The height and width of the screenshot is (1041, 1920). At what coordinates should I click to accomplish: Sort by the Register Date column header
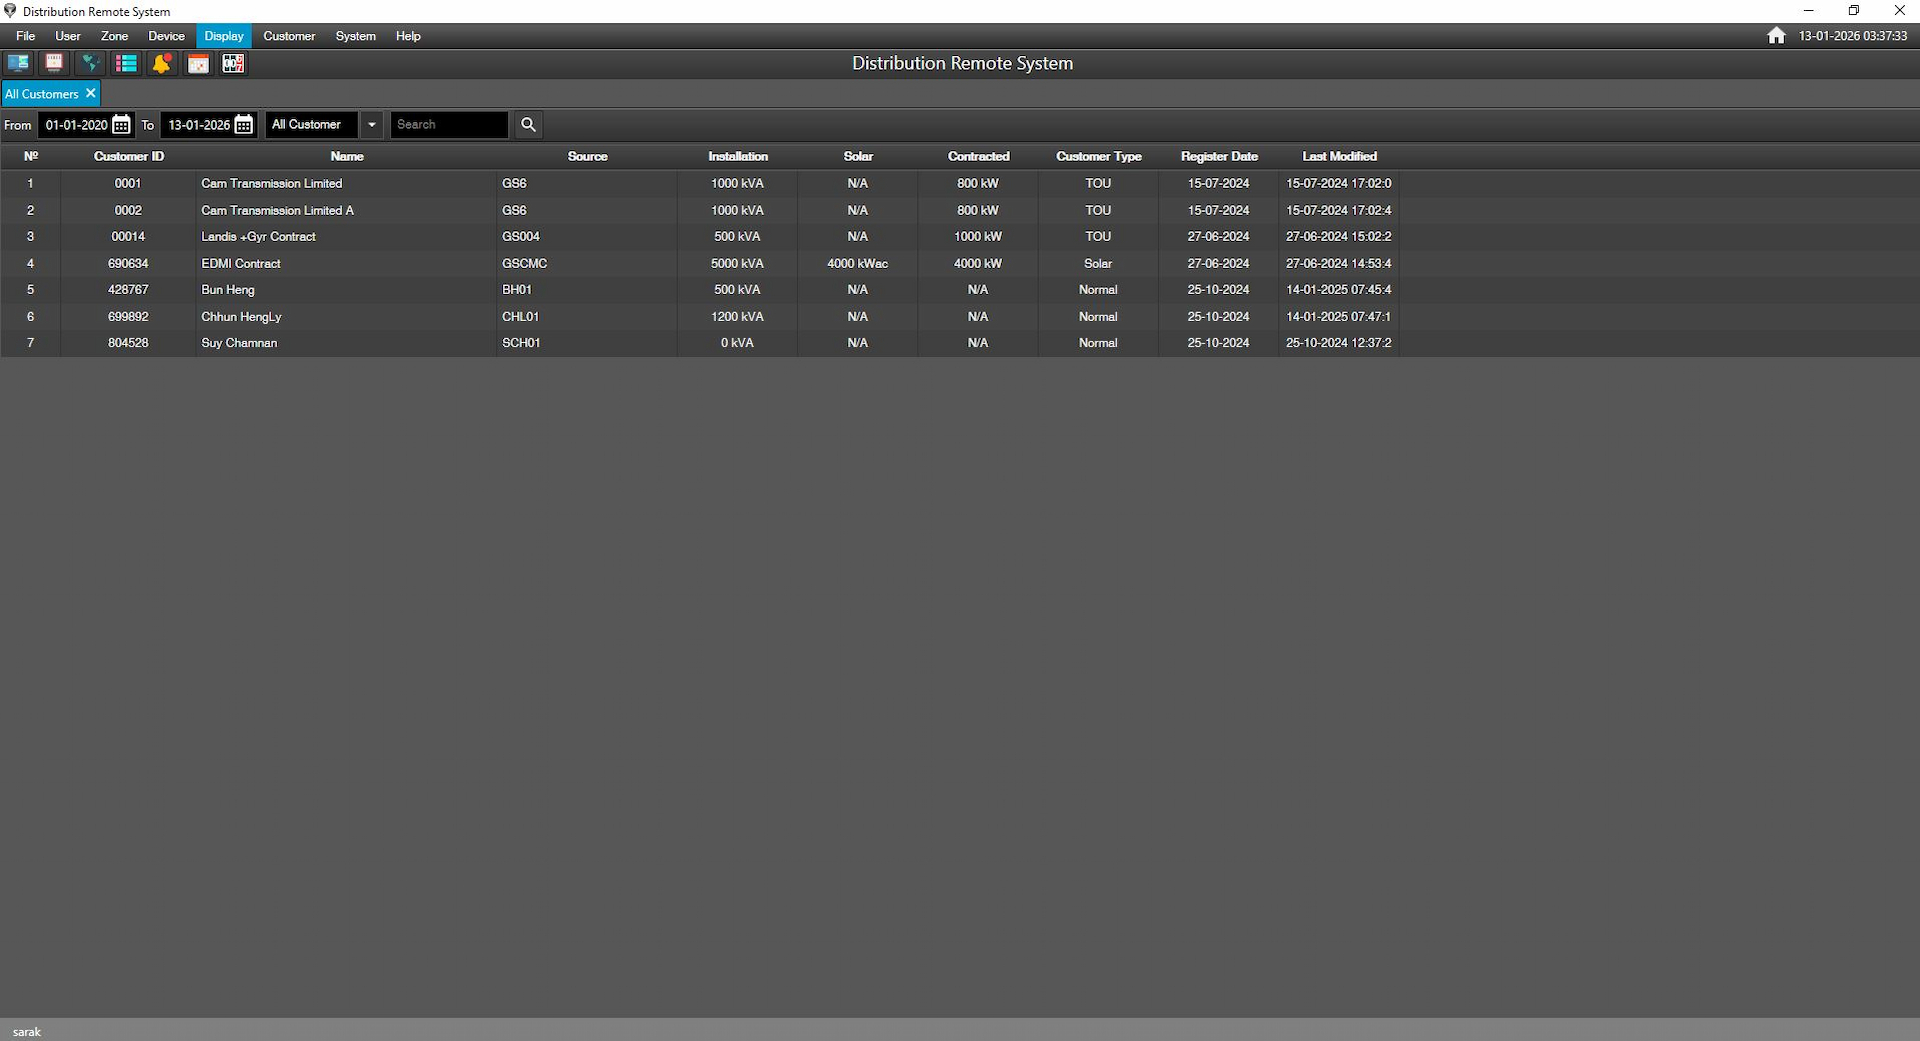pyautogui.click(x=1219, y=156)
